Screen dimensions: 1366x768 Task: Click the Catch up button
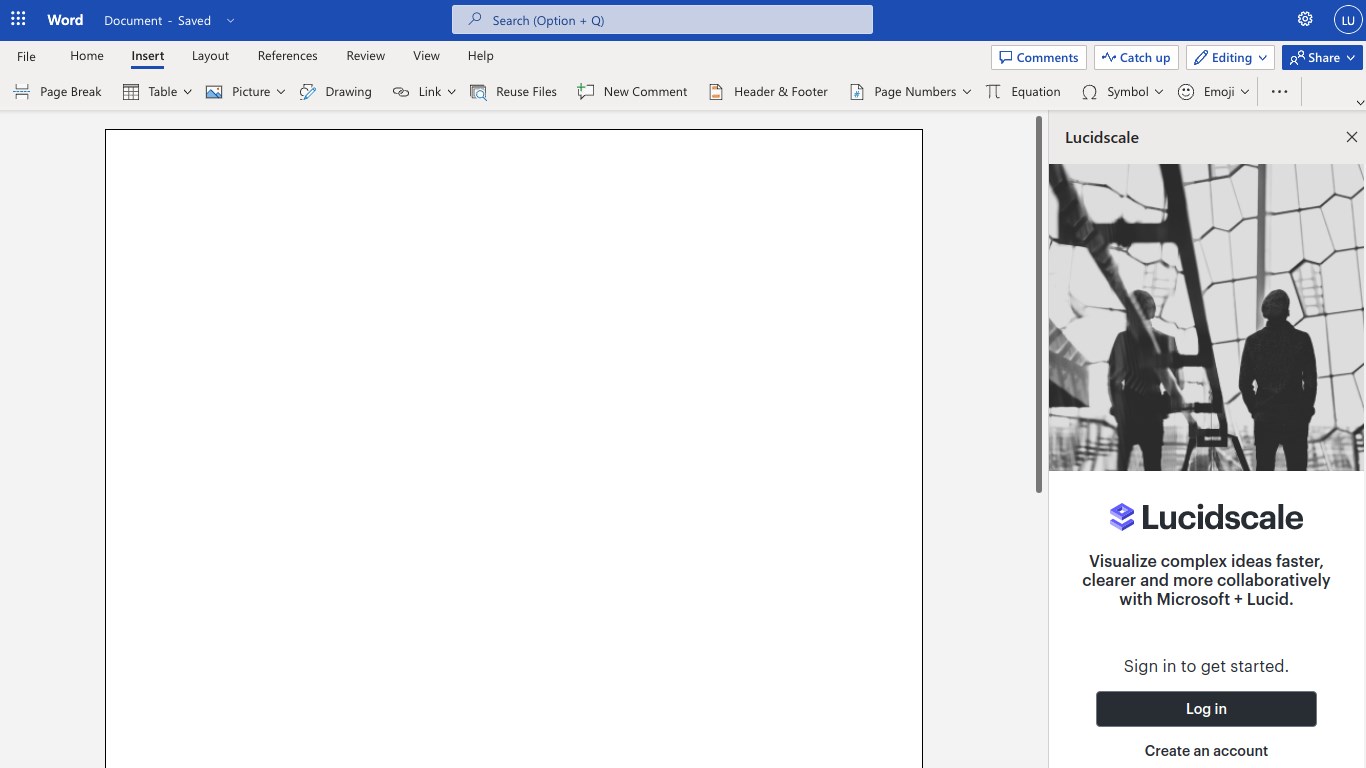[1136, 58]
